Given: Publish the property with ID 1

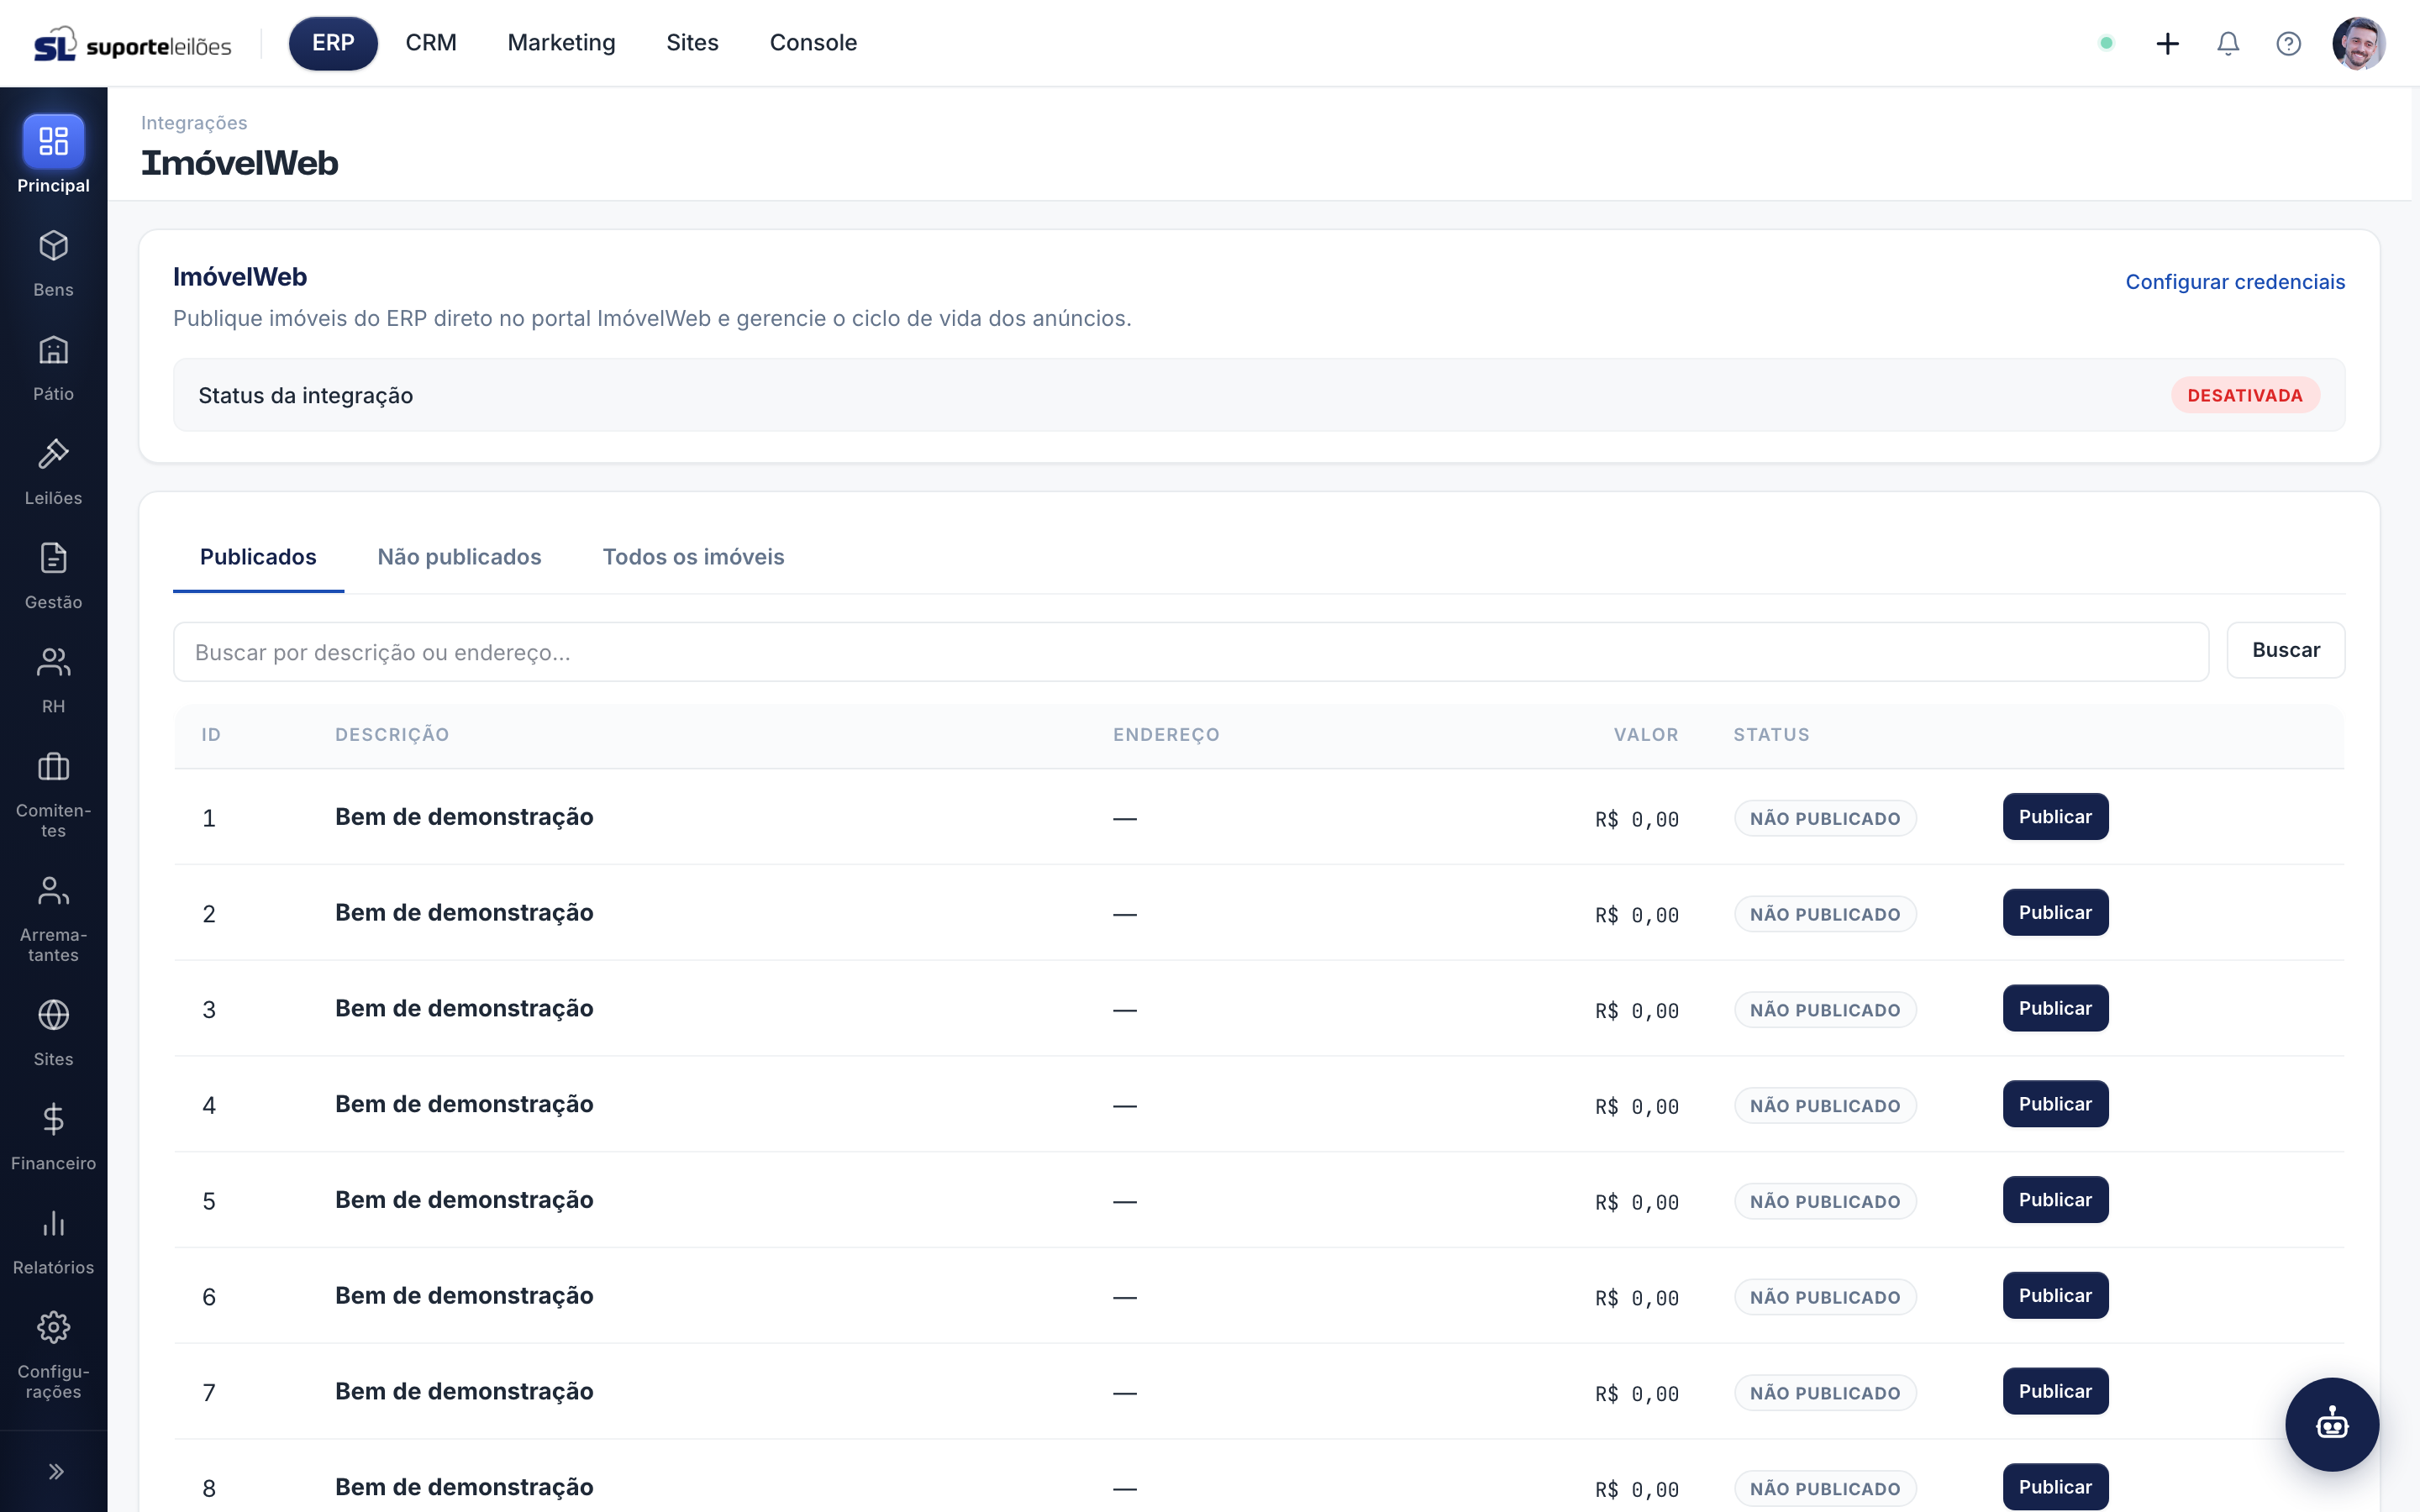Looking at the screenshot, I should [2055, 817].
